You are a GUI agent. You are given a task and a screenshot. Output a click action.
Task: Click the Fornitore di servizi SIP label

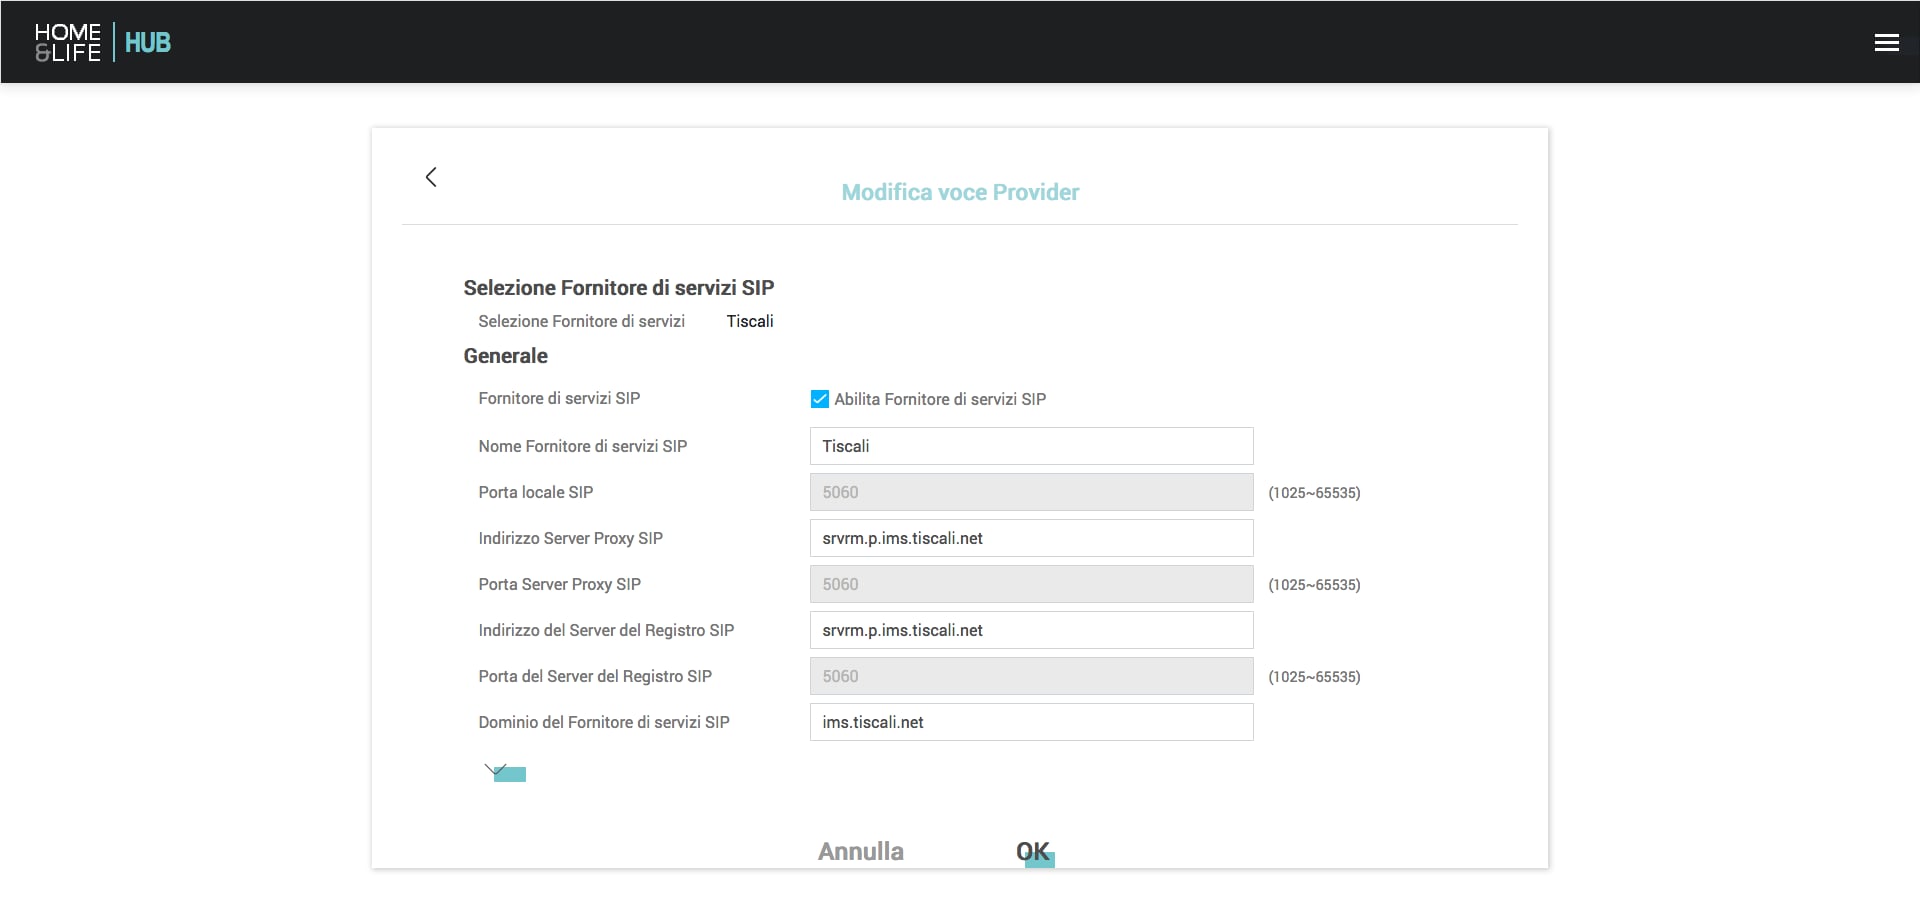point(559,398)
